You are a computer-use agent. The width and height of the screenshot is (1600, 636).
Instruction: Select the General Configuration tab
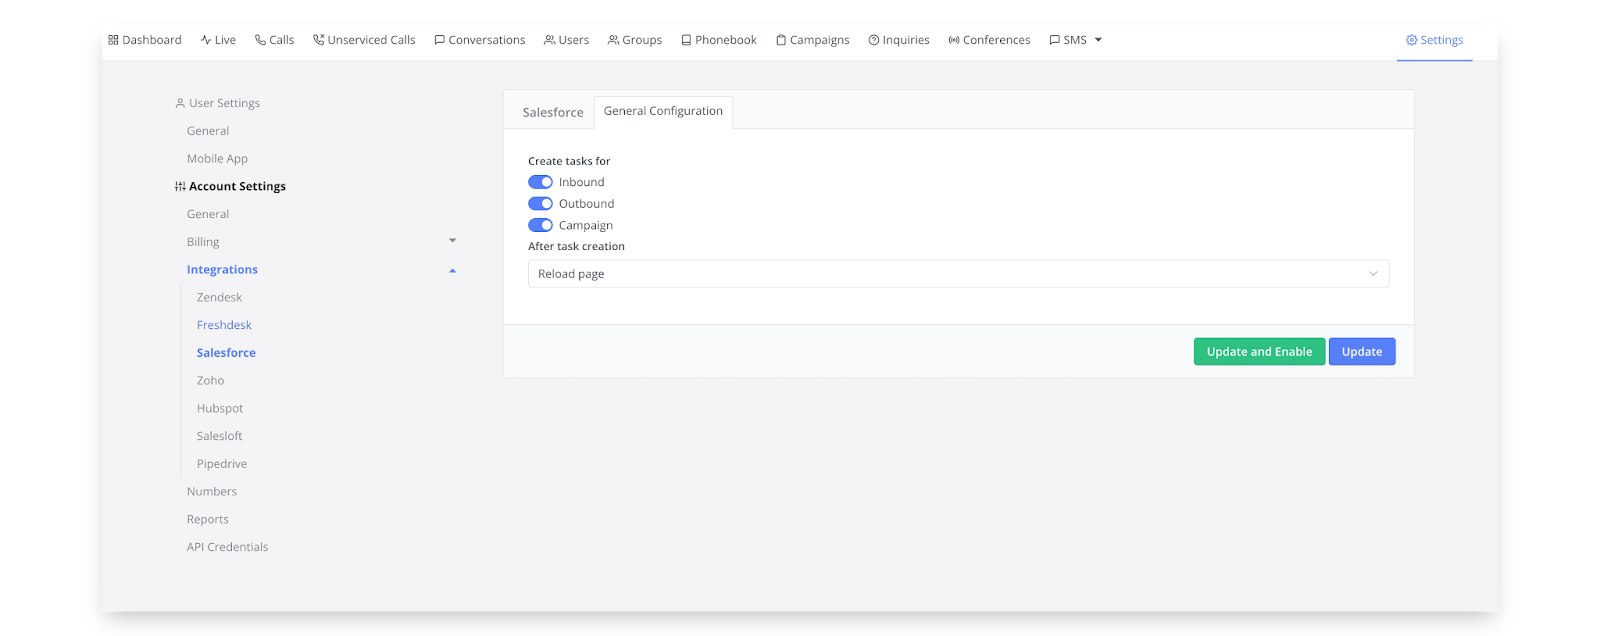pyautogui.click(x=663, y=111)
